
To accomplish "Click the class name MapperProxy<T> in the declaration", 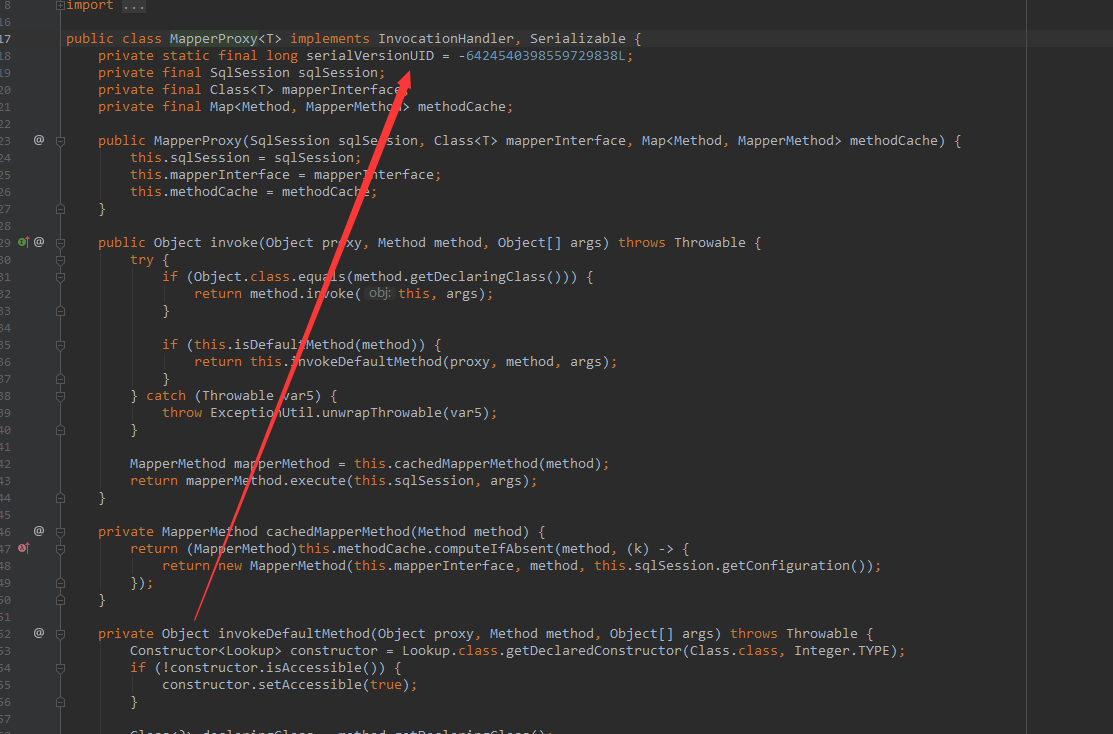I will 226,38.
